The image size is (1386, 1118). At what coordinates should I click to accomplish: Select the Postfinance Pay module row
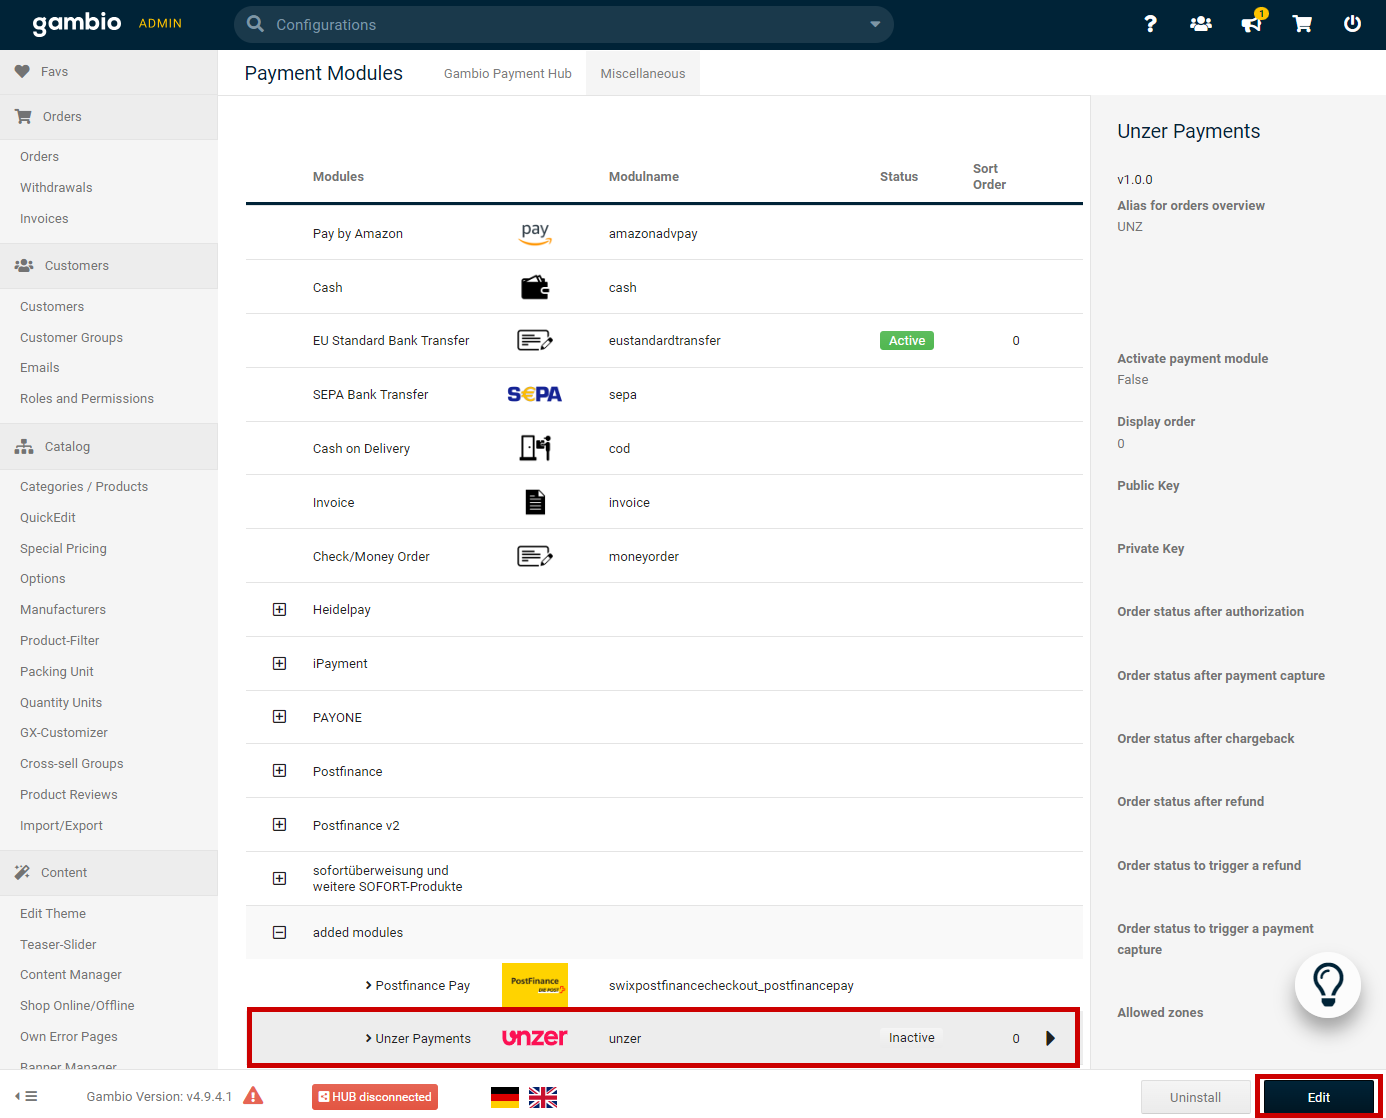(x=664, y=985)
